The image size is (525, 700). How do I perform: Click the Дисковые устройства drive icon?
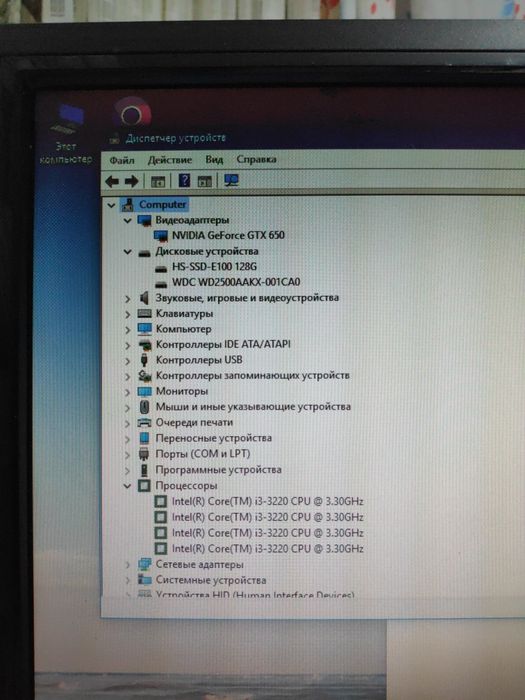coord(144,253)
